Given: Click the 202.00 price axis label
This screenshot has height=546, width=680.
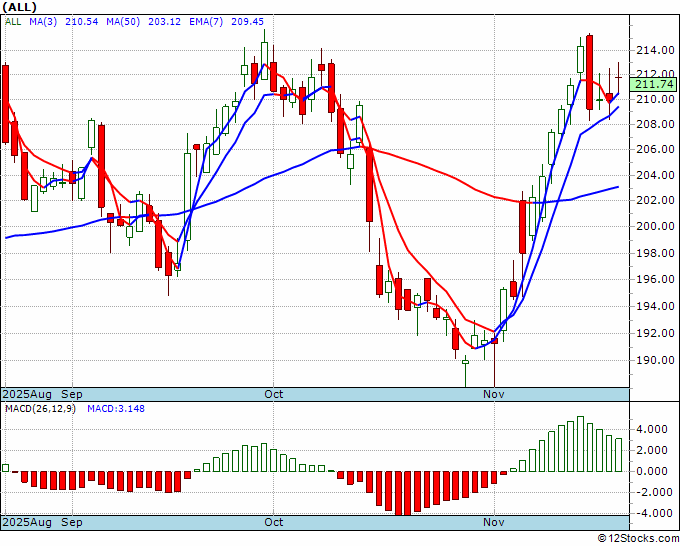Looking at the screenshot, I should [x=655, y=200].
